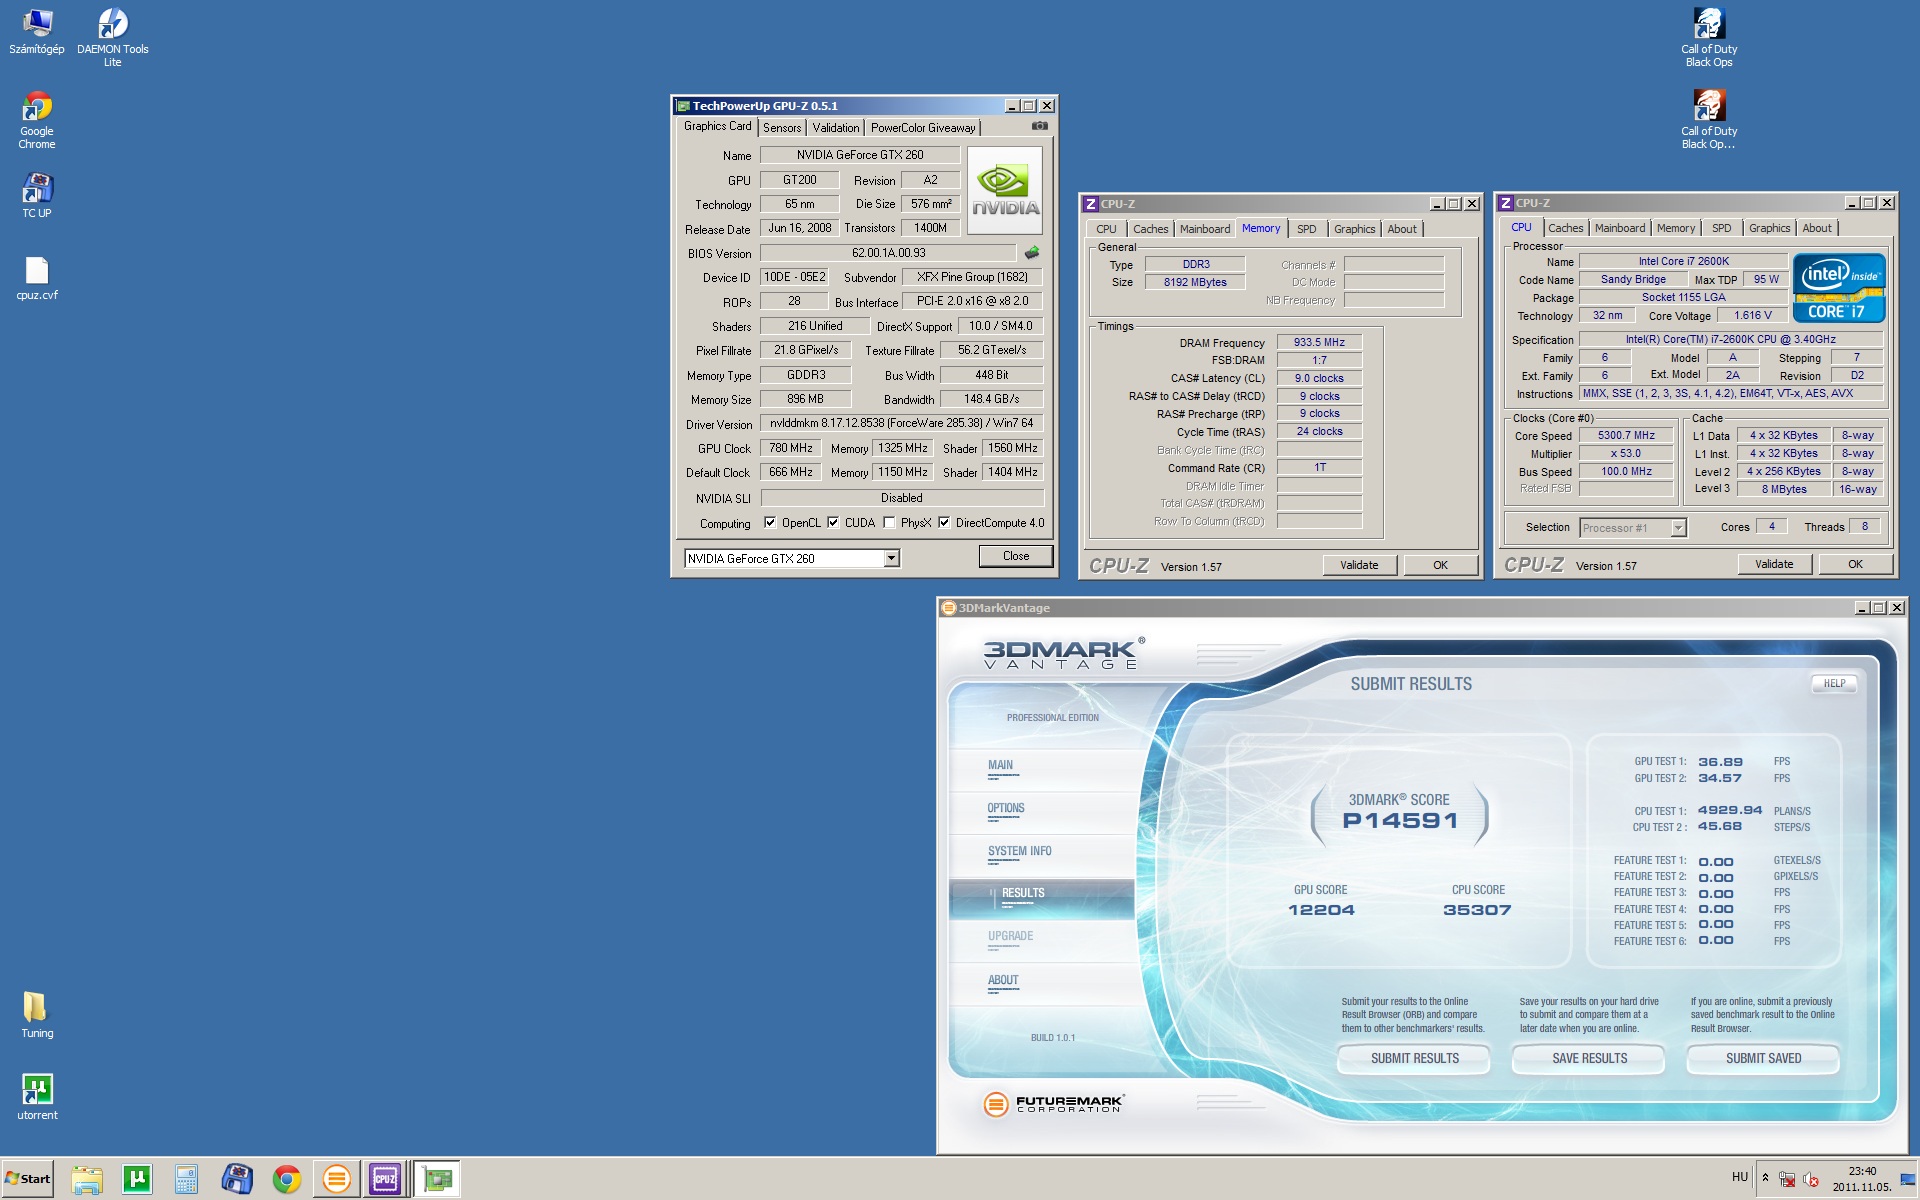Open the SPD tab in Memory CPU-Z window
The width and height of the screenshot is (1920, 1200).
tap(1306, 229)
